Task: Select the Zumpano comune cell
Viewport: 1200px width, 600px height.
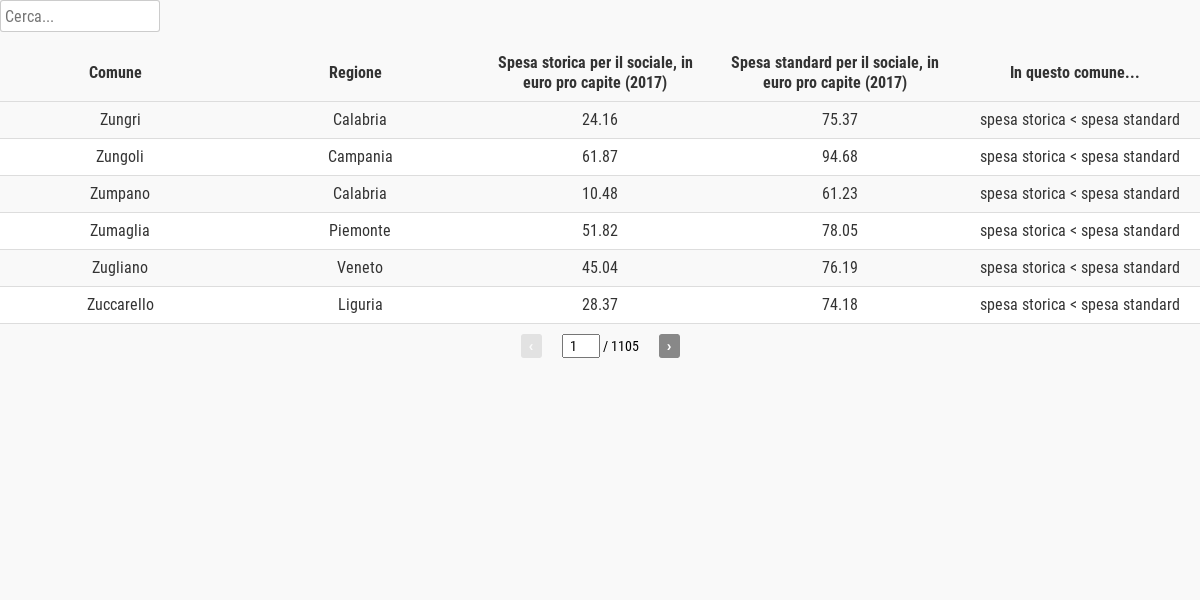Action: [x=120, y=194]
